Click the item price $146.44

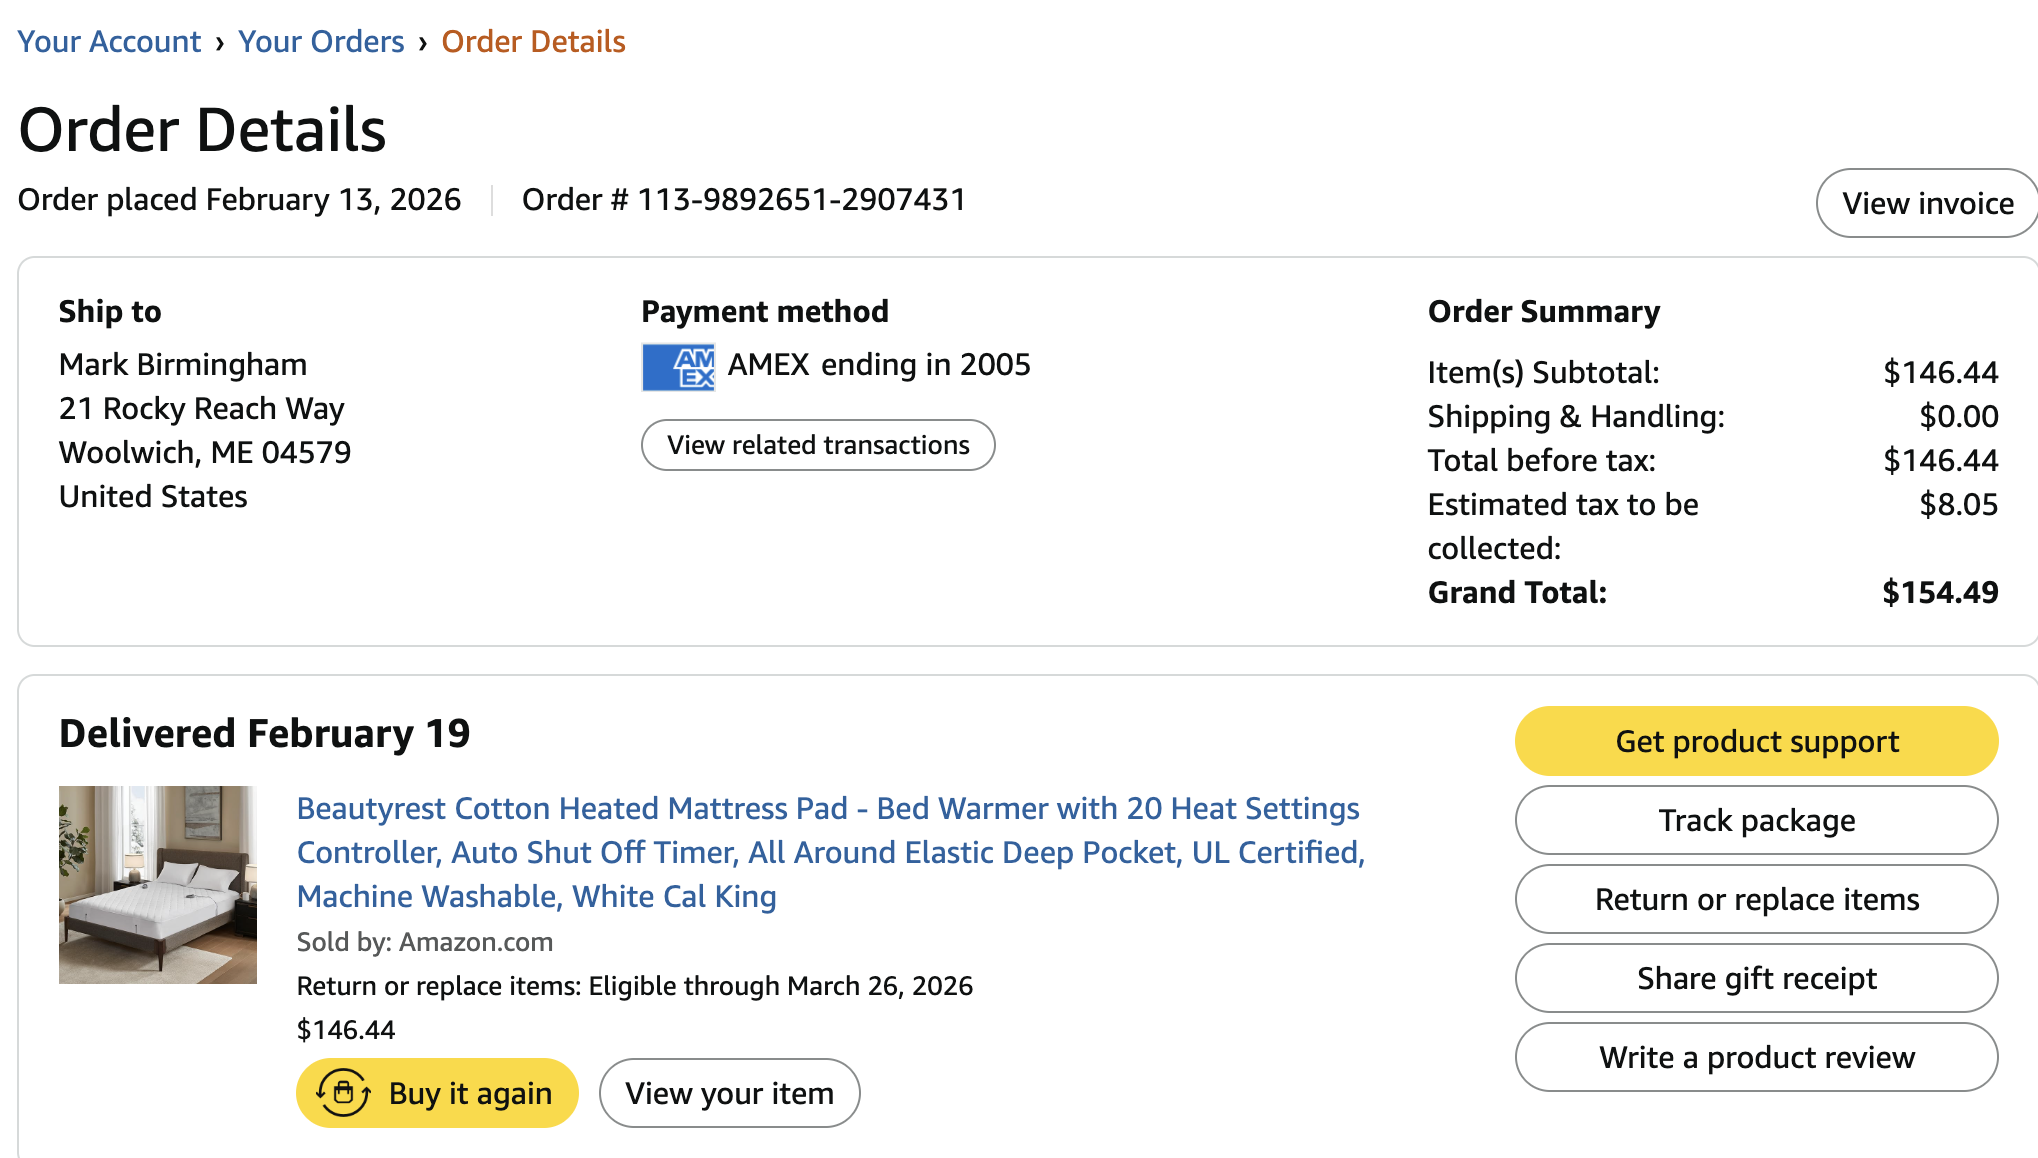point(346,1029)
